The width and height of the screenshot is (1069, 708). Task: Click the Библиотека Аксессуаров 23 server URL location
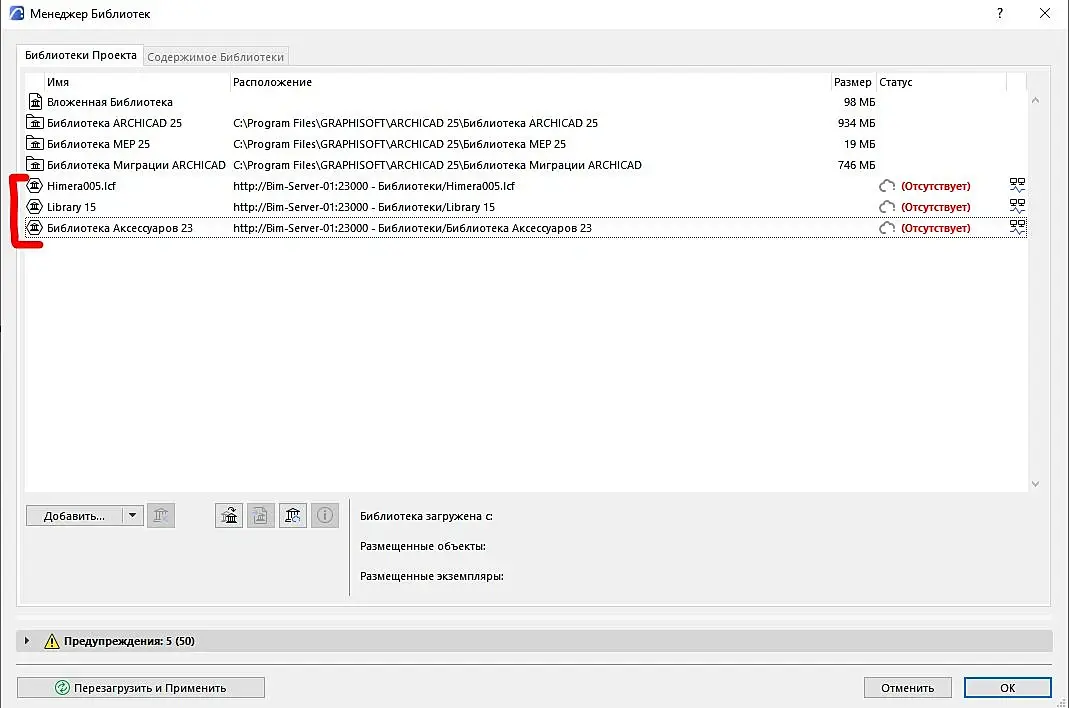pyautogui.click(x=412, y=228)
